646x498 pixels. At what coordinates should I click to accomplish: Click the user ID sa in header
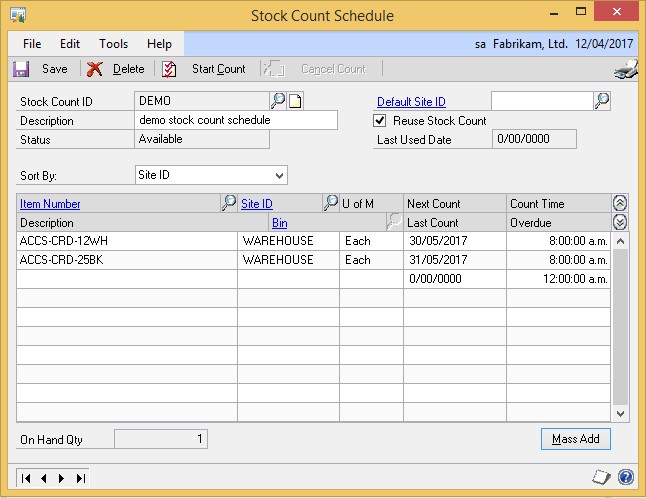480,44
